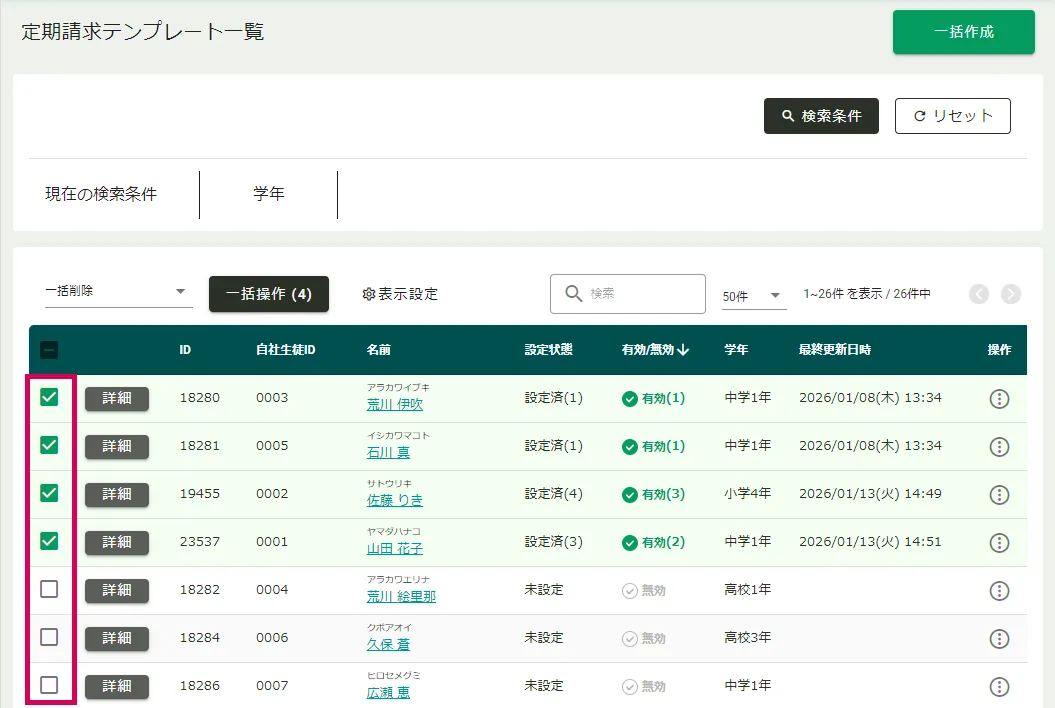Click the green 一括作成 button
The height and width of the screenshot is (708, 1055).
pos(963,32)
